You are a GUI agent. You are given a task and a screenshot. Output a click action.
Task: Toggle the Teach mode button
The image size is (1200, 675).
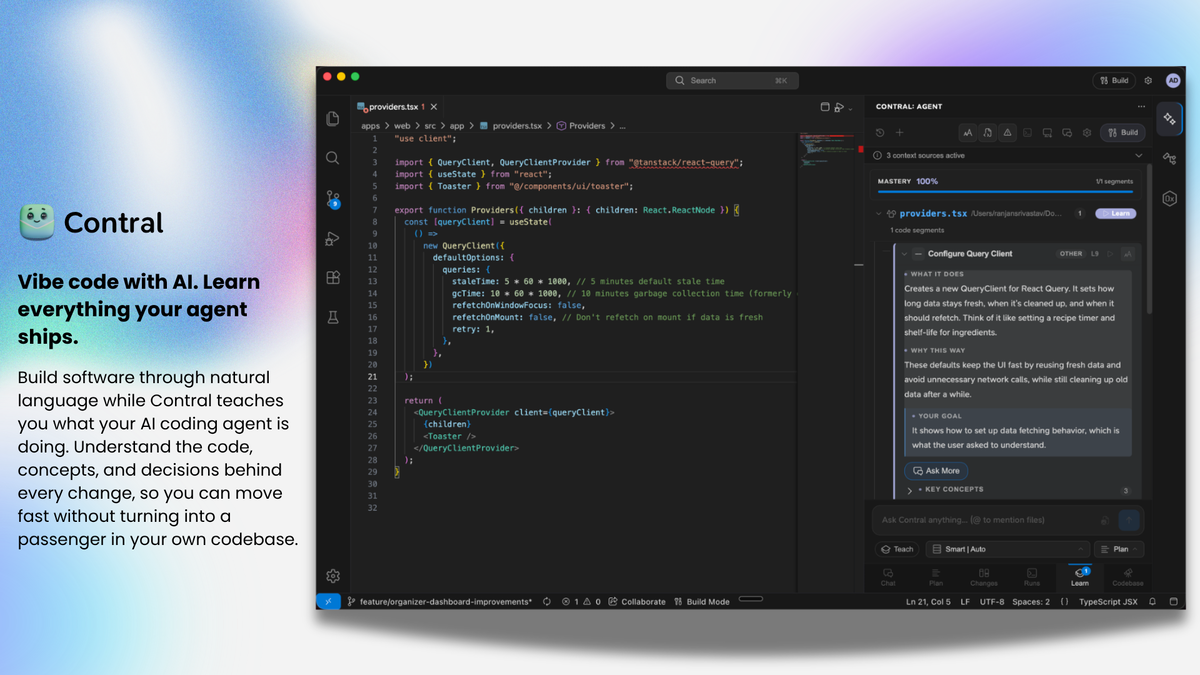897,549
